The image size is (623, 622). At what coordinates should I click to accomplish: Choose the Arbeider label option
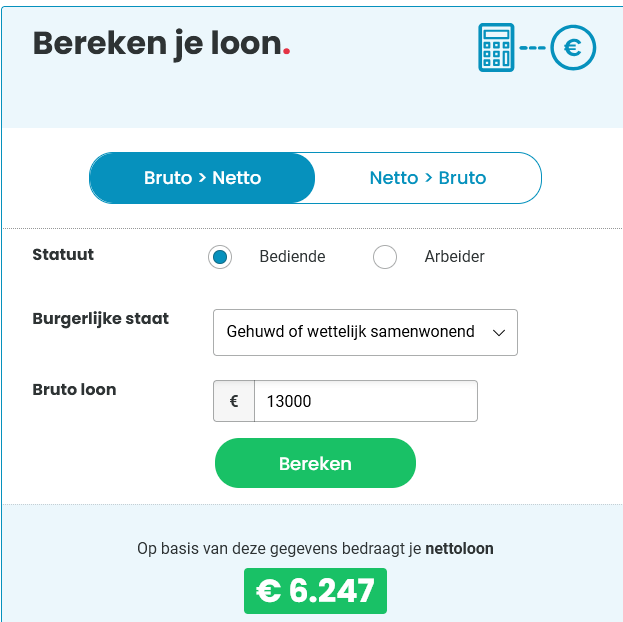[x=455, y=257]
